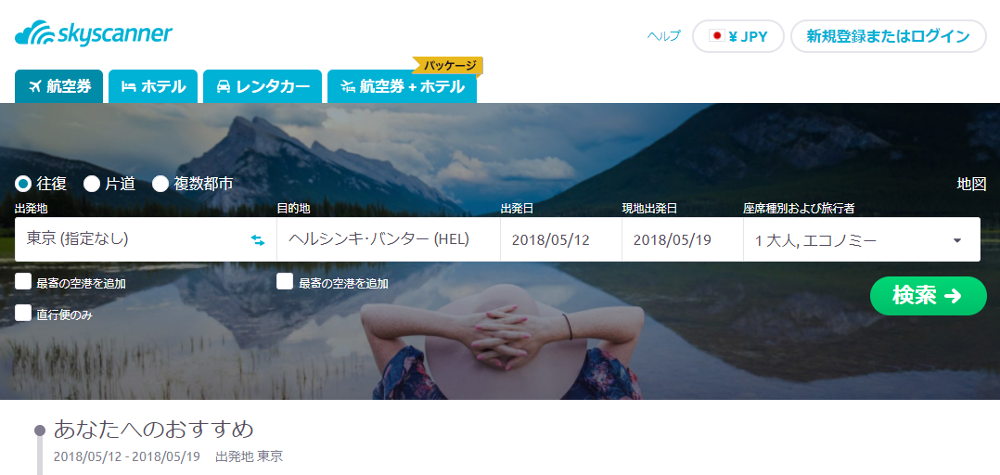Click the green 検索 search button
Image resolution: width=1000 pixels, height=475 pixels.
(928, 296)
